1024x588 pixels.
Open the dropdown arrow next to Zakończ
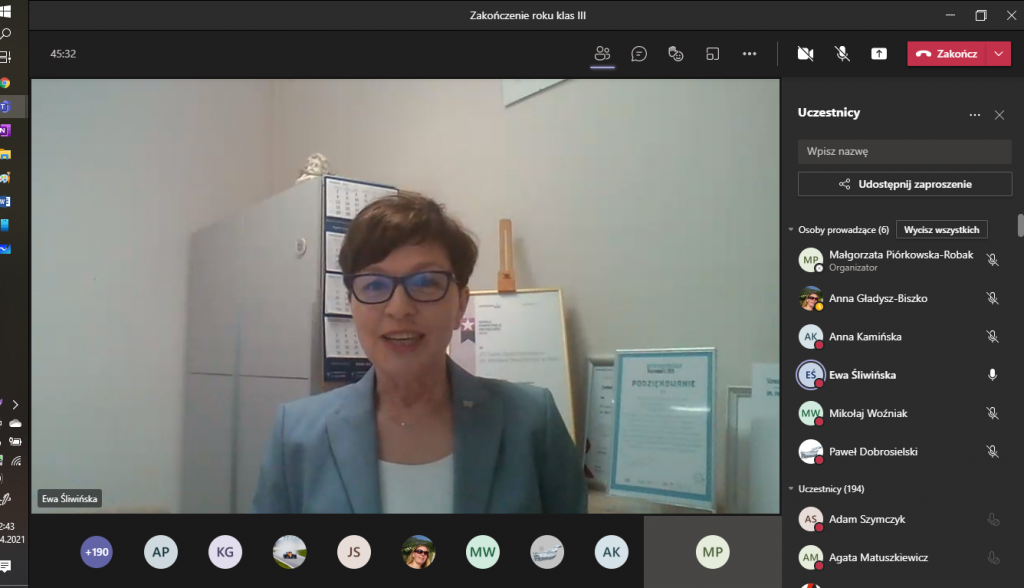pos(999,54)
